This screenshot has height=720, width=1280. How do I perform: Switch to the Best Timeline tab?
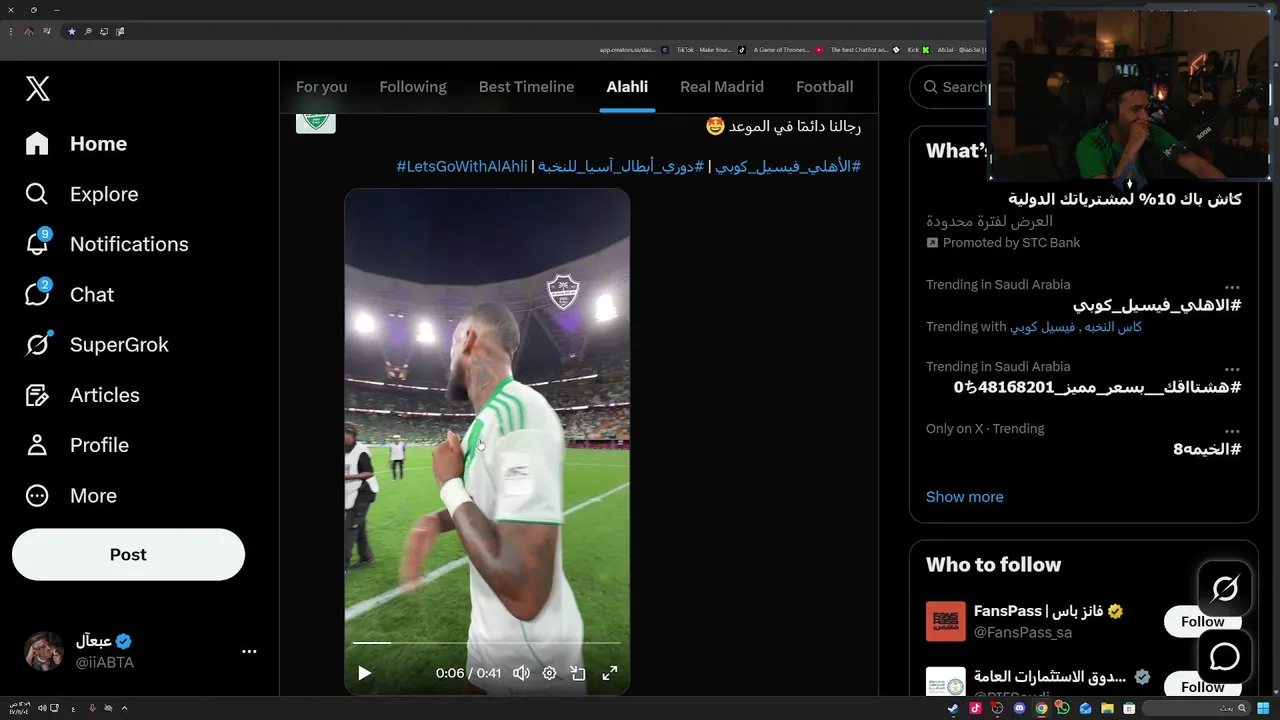click(x=526, y=87)
